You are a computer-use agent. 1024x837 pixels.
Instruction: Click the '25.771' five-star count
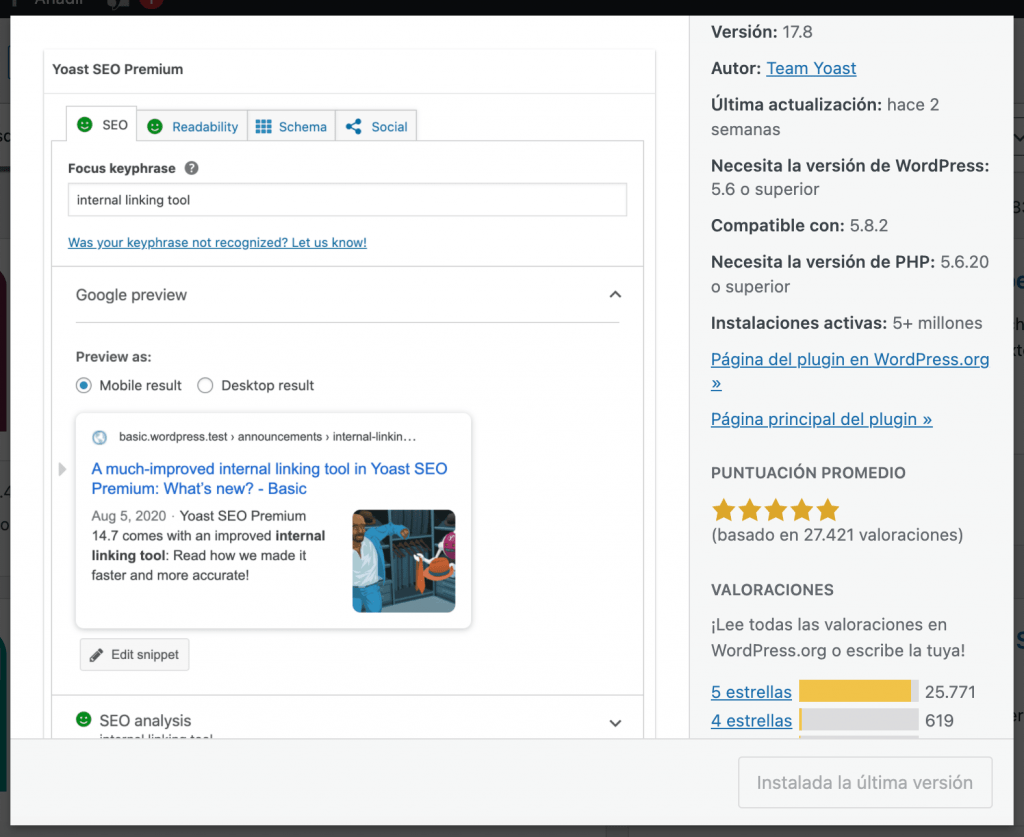pyautogui.click(x=950, y=692)
